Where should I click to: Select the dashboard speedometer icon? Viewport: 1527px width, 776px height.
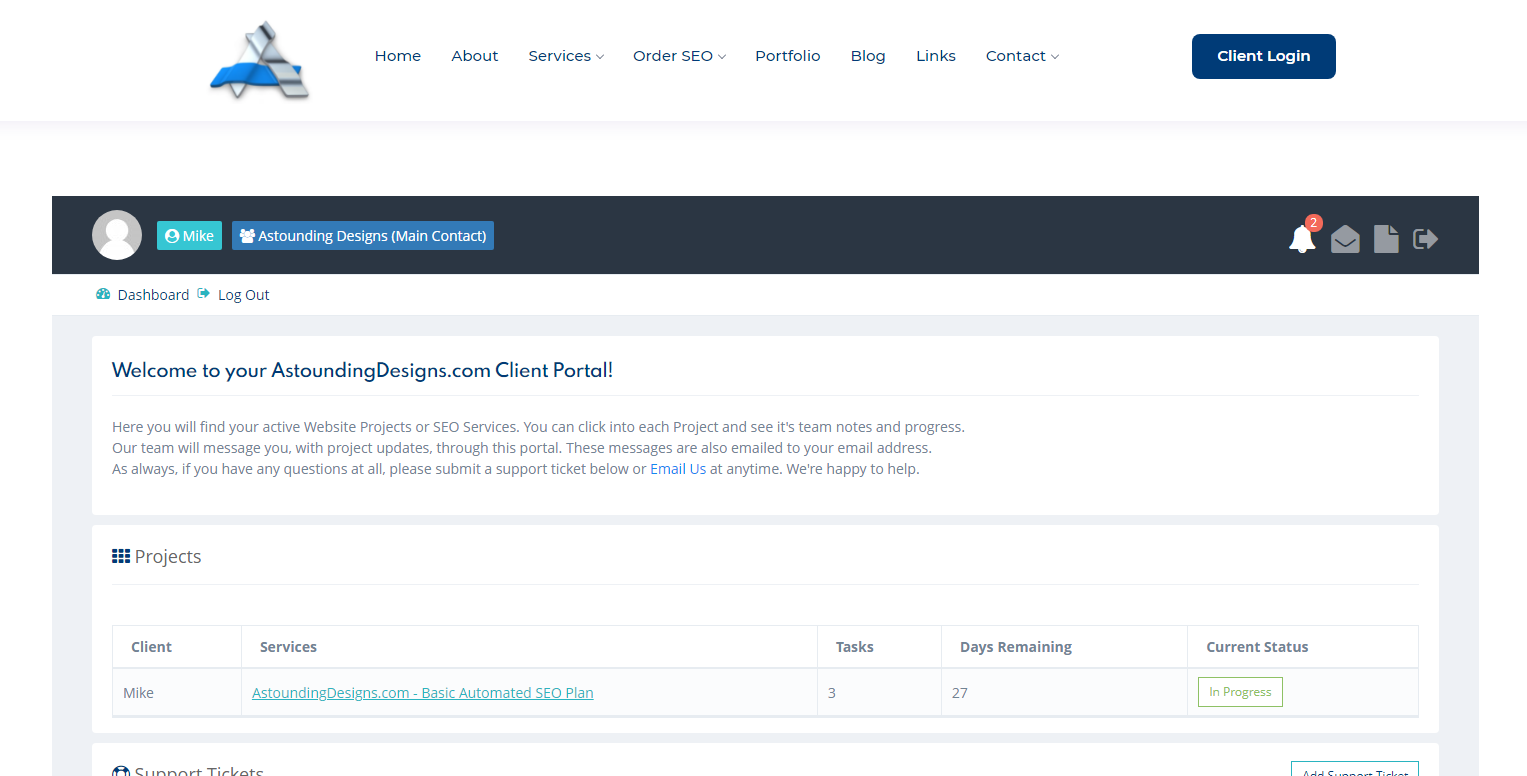point(103,293)
